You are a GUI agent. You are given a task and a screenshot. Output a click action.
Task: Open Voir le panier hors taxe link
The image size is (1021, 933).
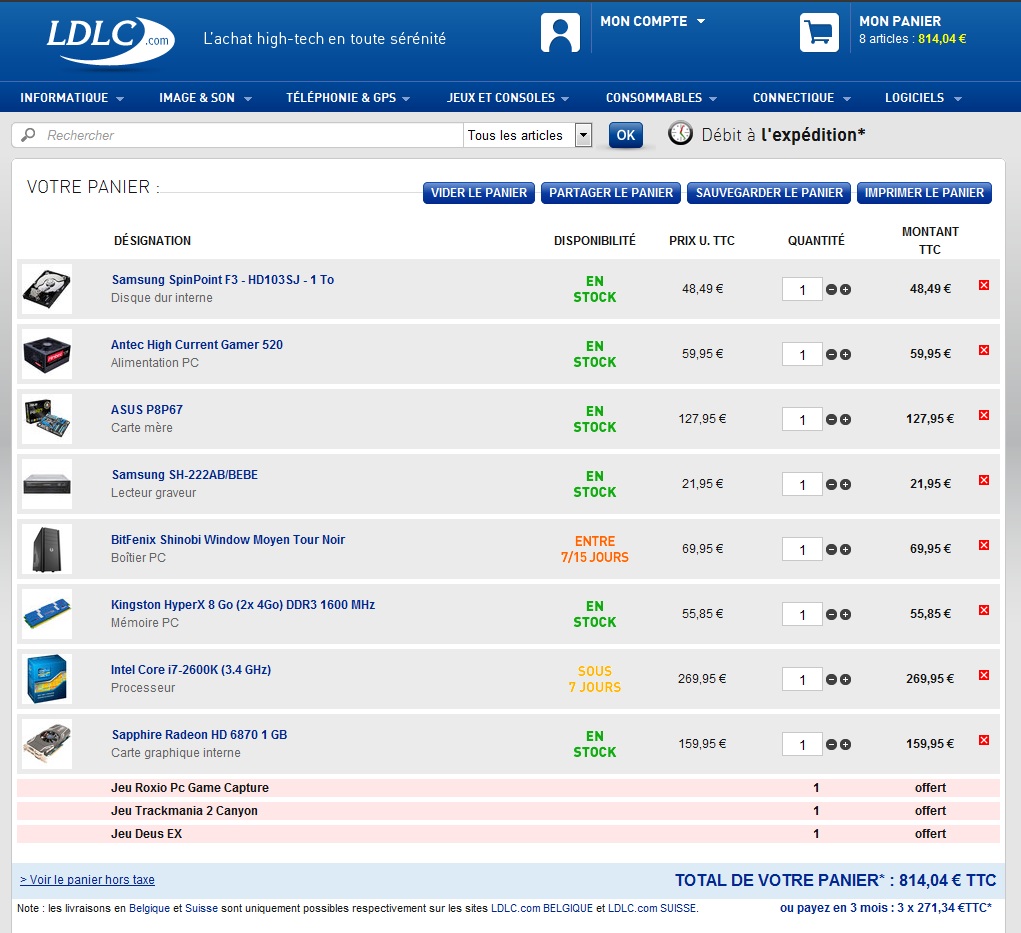click(x=87, y=880)
